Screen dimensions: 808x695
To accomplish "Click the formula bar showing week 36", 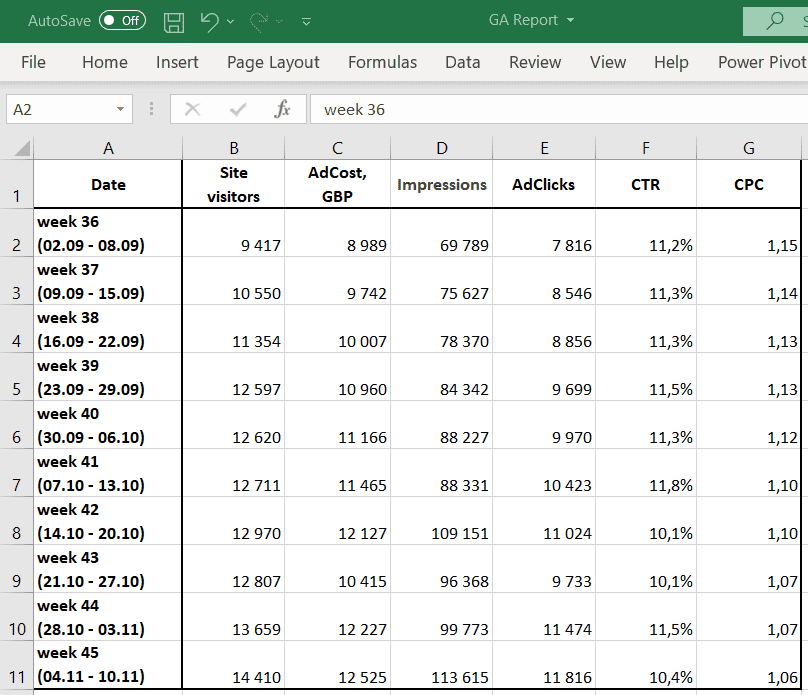I will 559,109.
